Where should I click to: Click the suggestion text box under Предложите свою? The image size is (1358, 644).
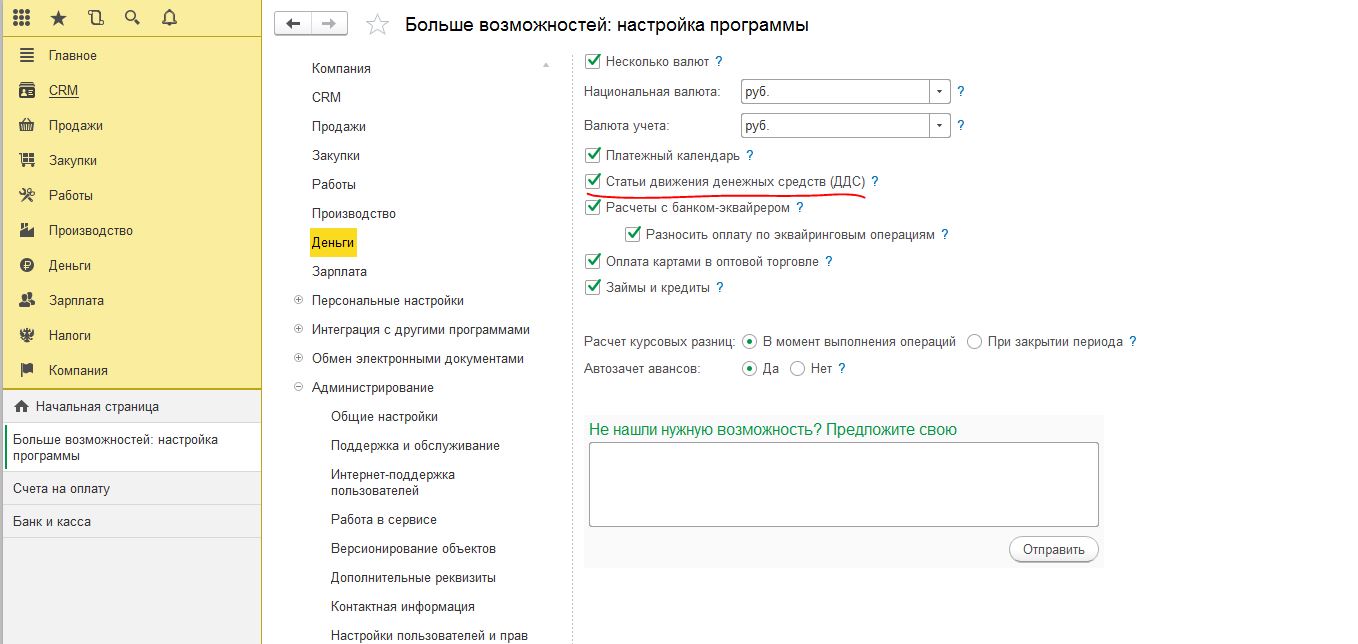coord(843,484)
